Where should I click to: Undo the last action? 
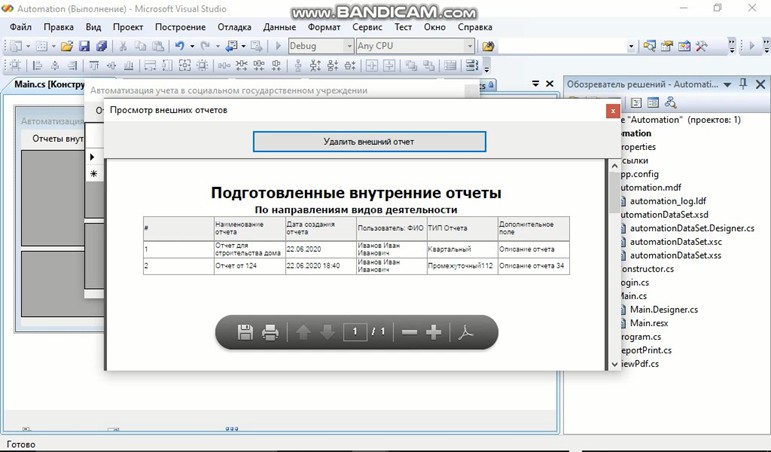click(179, 46)
